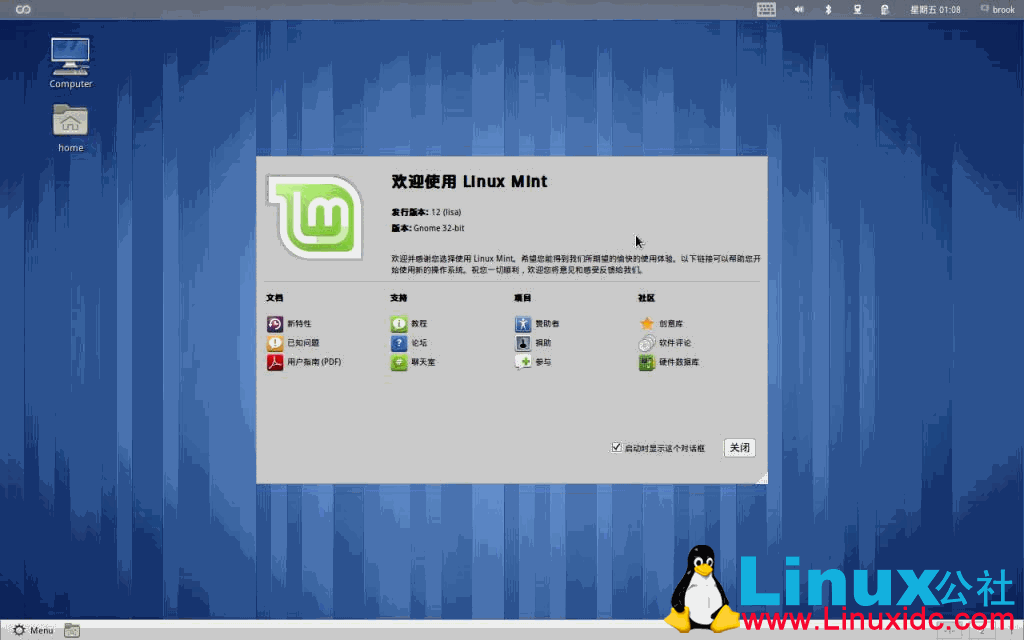Open the Menu in bottom-left corner
Viewport: 1024px width, 640px height.
point(35,630)
